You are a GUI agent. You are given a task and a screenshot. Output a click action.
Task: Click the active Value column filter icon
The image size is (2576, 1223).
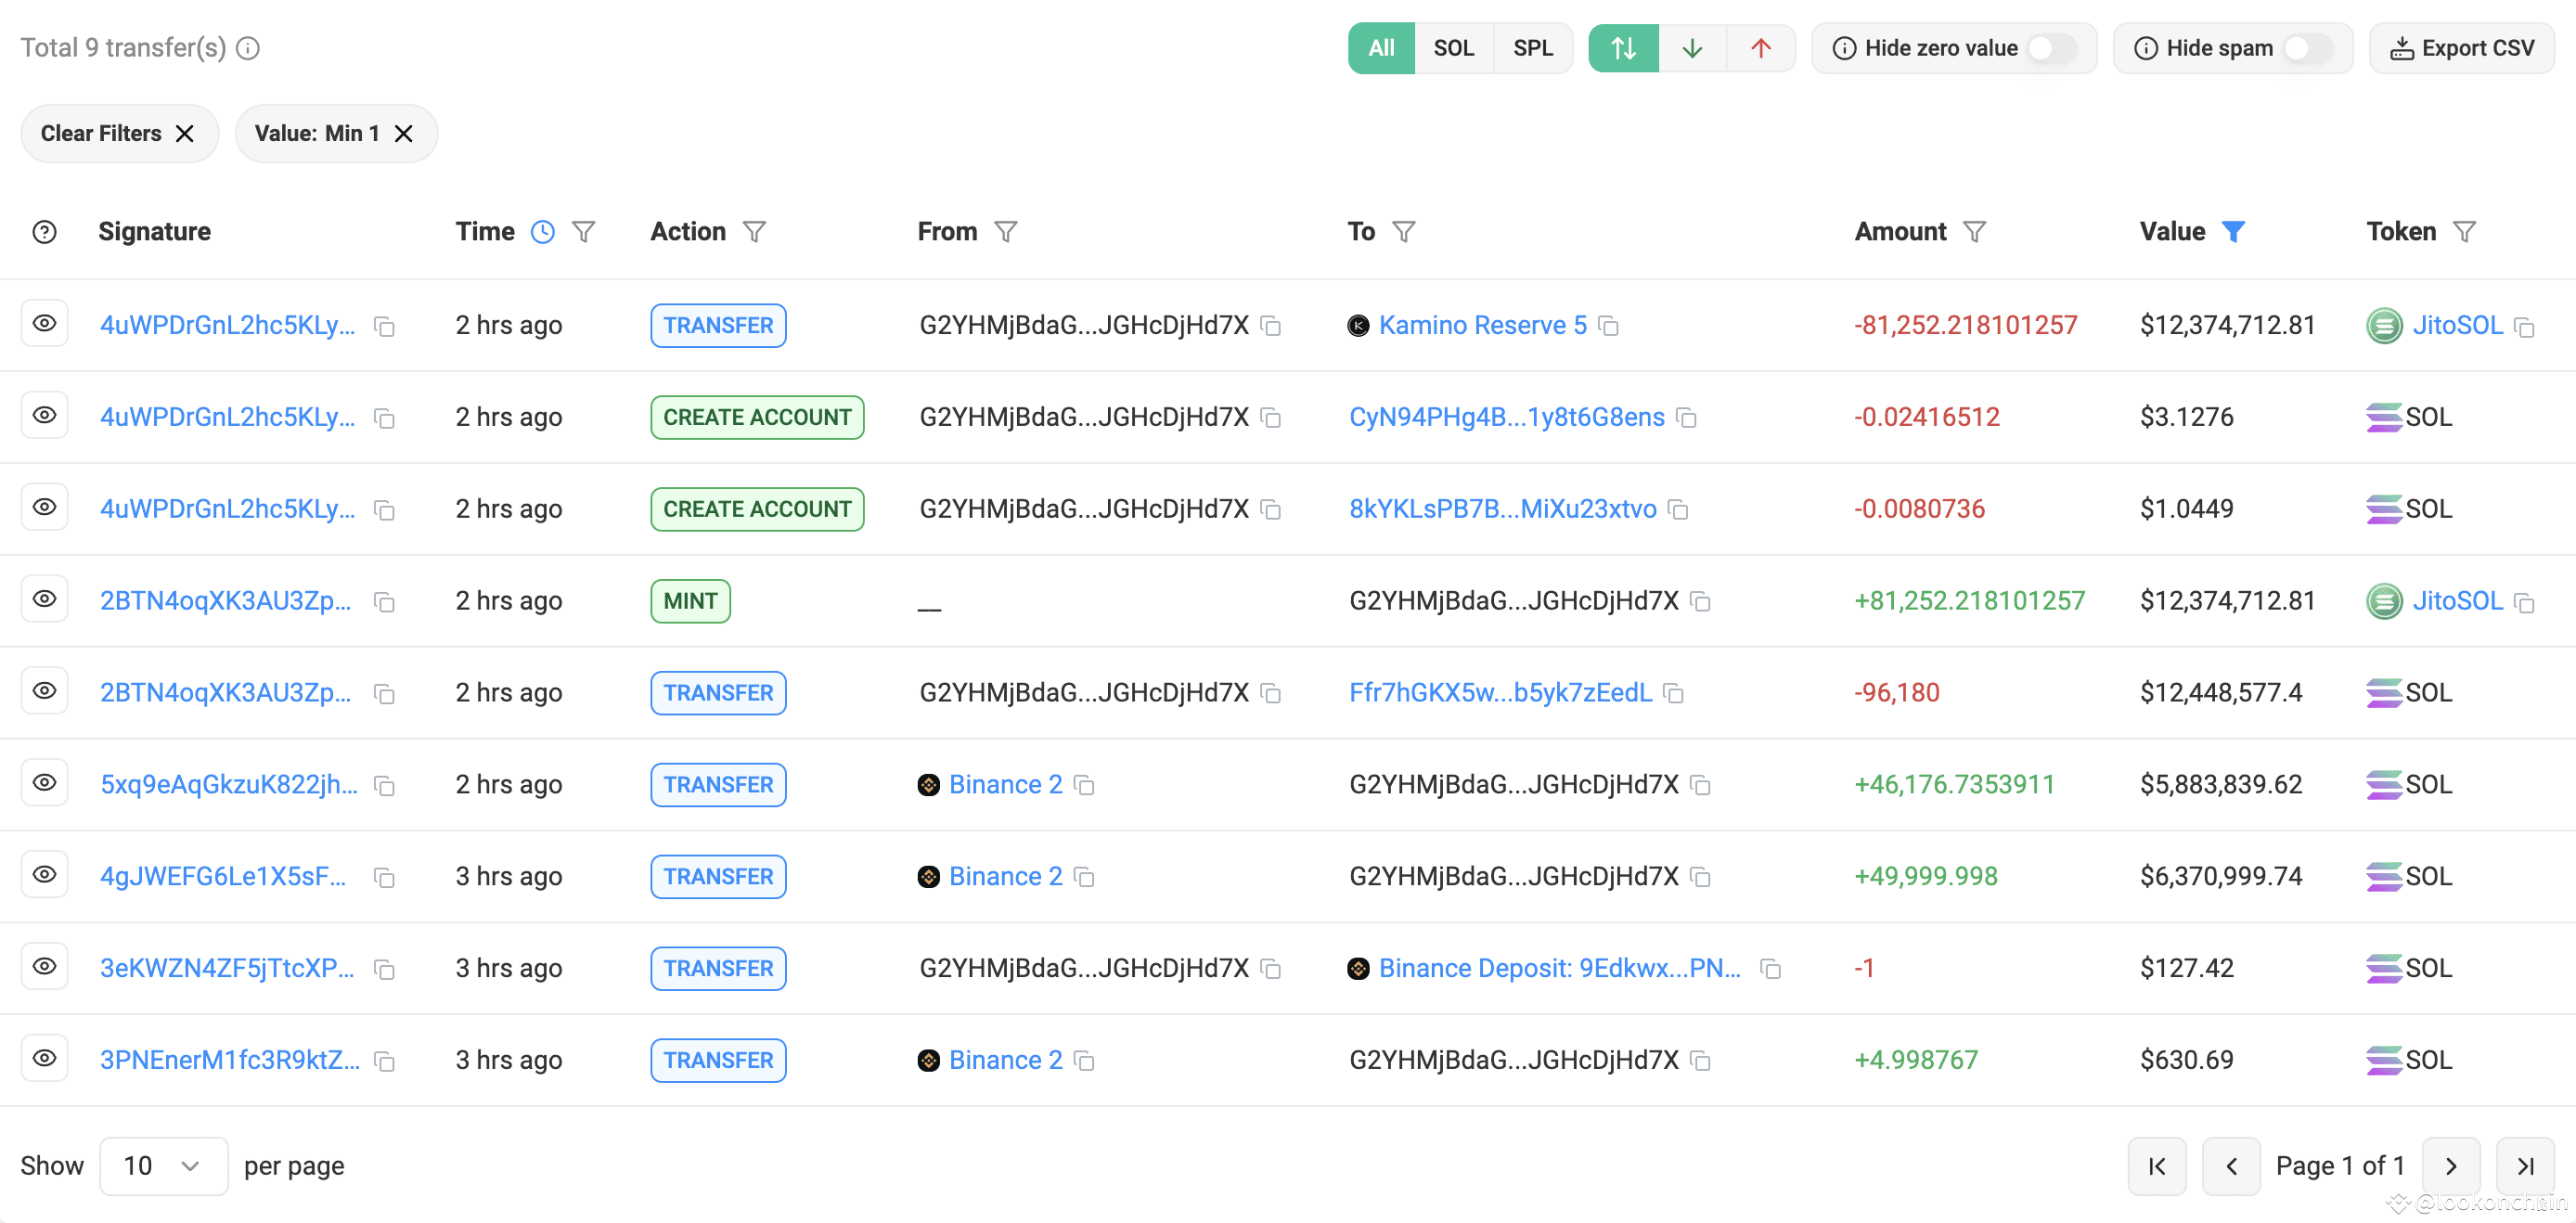point(2233,232)
